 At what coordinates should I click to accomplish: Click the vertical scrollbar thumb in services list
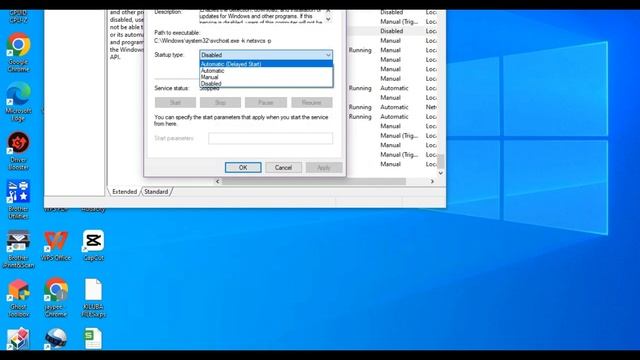click(x=441, y=161)
